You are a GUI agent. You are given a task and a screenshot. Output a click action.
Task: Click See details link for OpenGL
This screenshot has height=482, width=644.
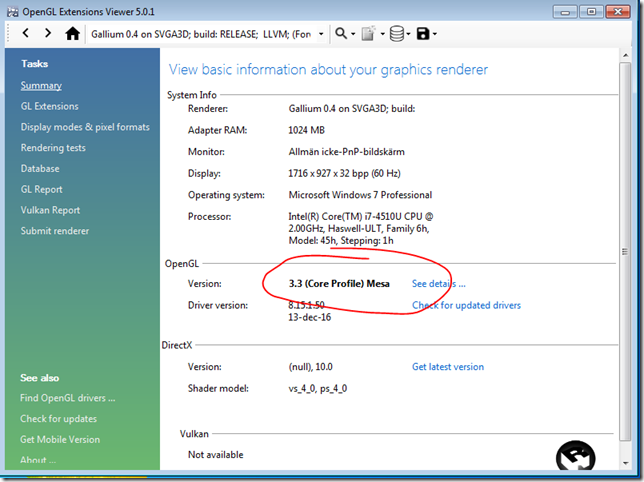click(x=439, y=284)
